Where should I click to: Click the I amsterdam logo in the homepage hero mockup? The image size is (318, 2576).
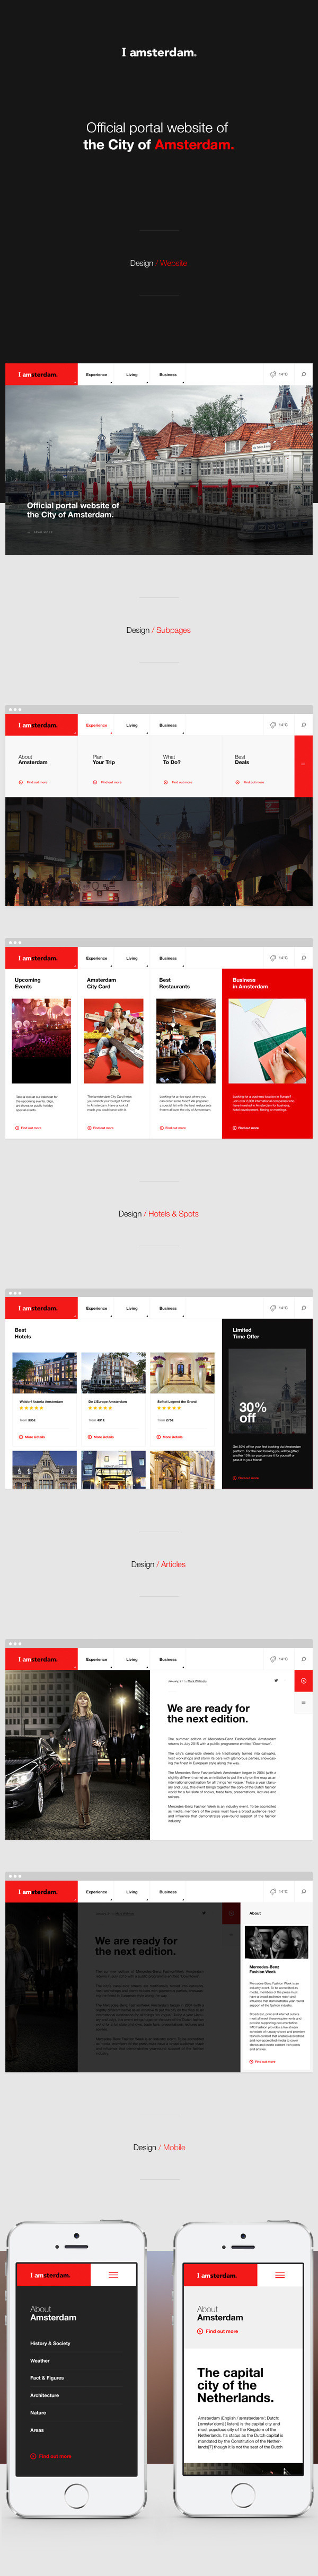tap(38, 374)
